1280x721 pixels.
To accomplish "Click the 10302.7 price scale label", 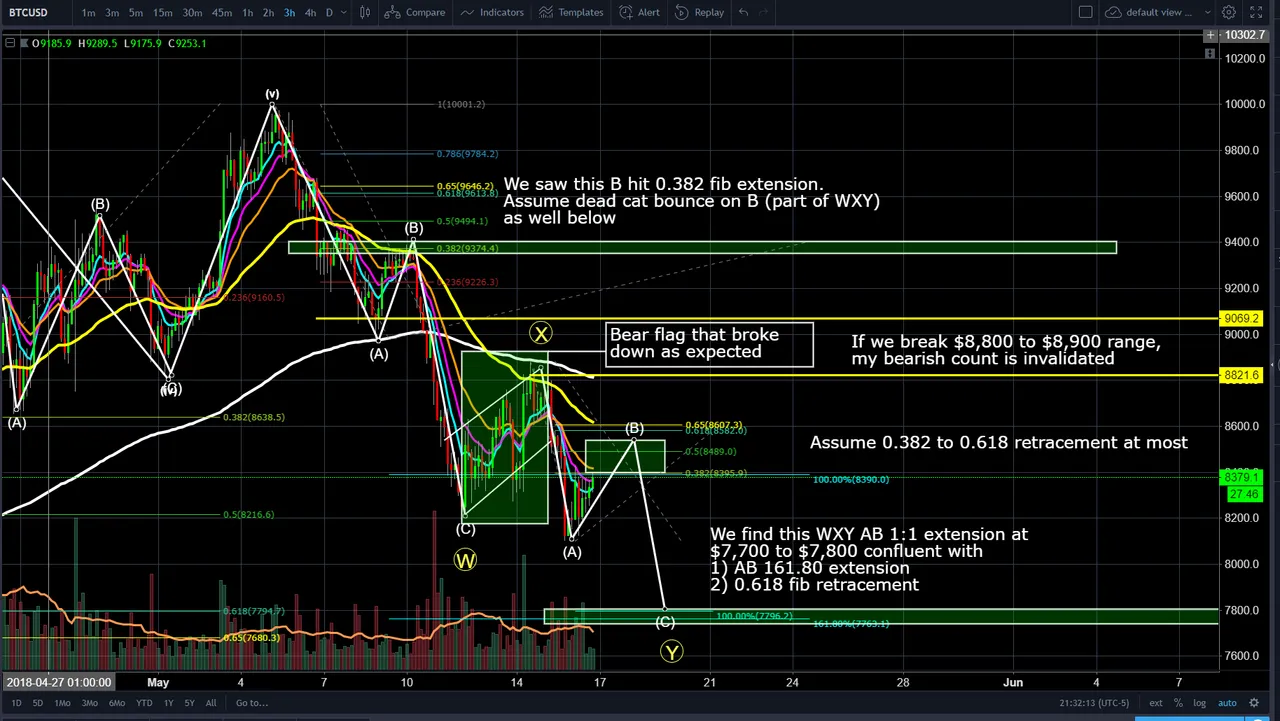I will 1244,35.
